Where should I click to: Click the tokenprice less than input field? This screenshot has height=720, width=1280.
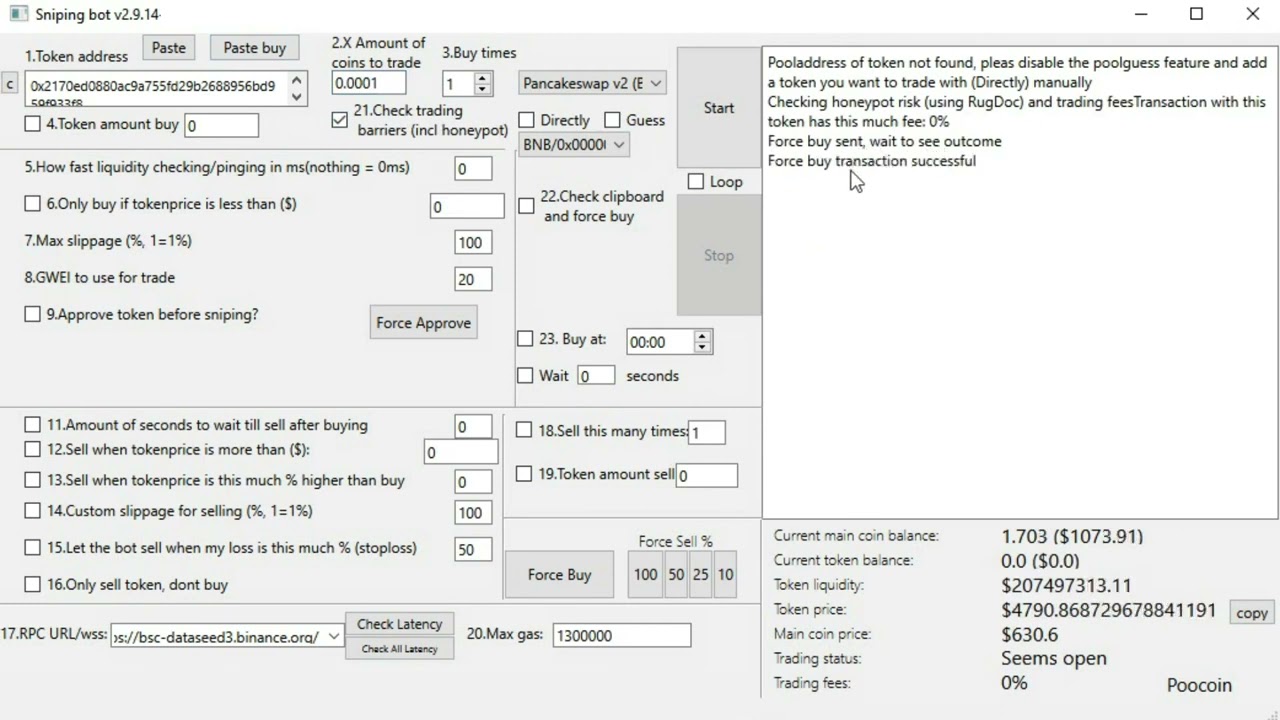467,207
